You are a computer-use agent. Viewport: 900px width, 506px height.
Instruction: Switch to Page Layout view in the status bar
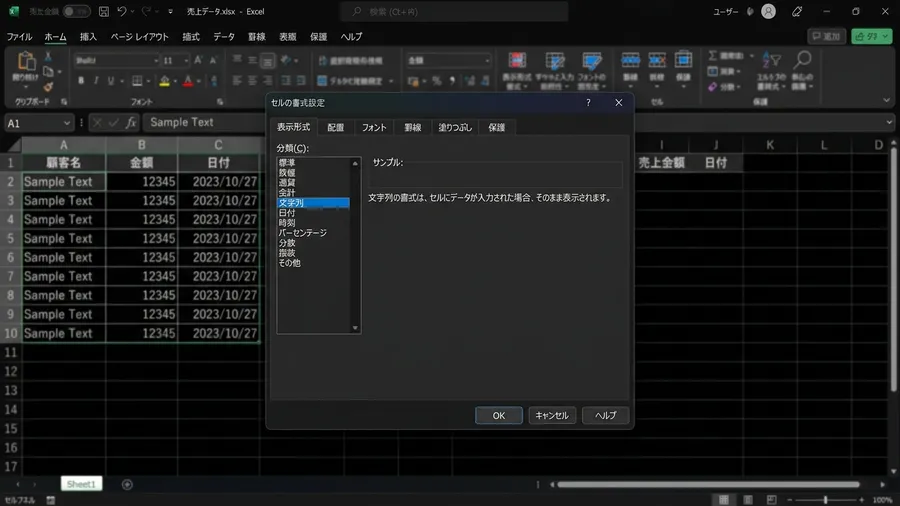[748, 500]
